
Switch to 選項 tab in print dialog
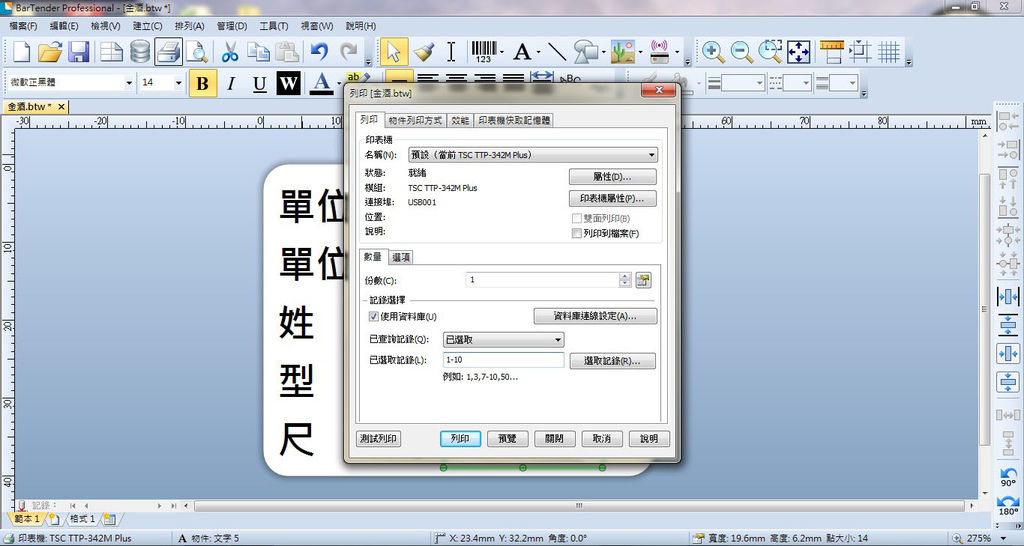(x=401, y=257)
